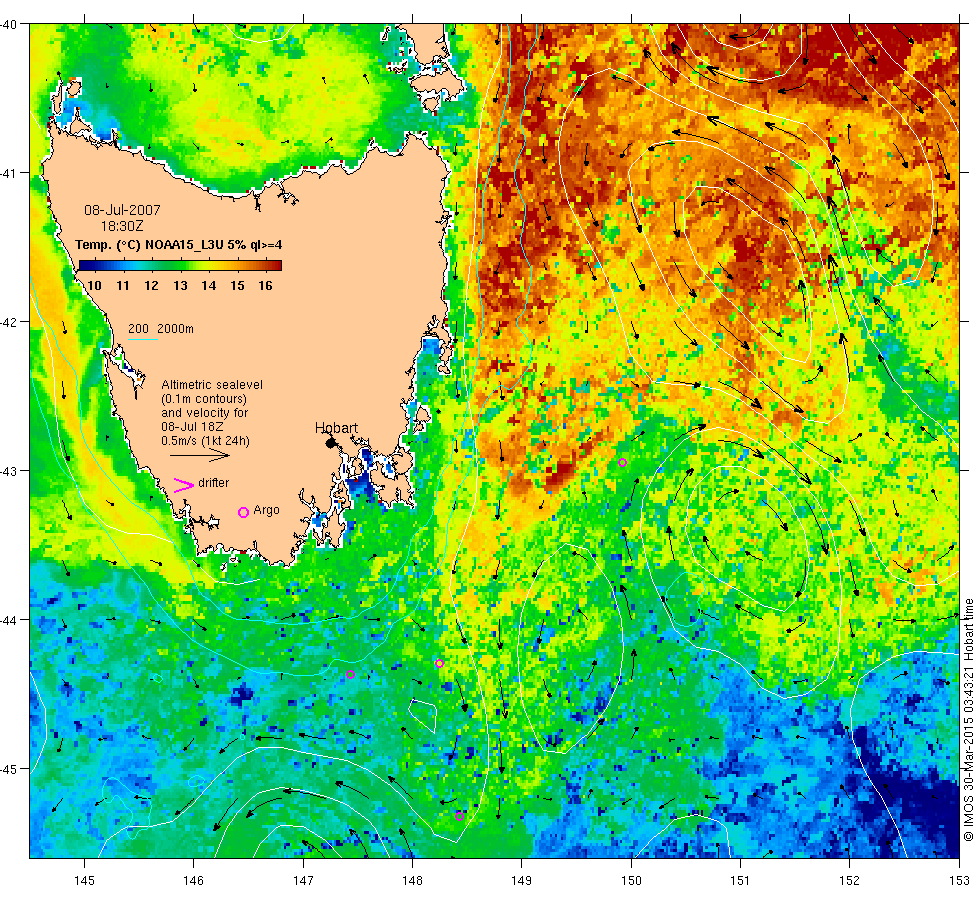Click the cyan depth contour legend line

tap(142, 339)
